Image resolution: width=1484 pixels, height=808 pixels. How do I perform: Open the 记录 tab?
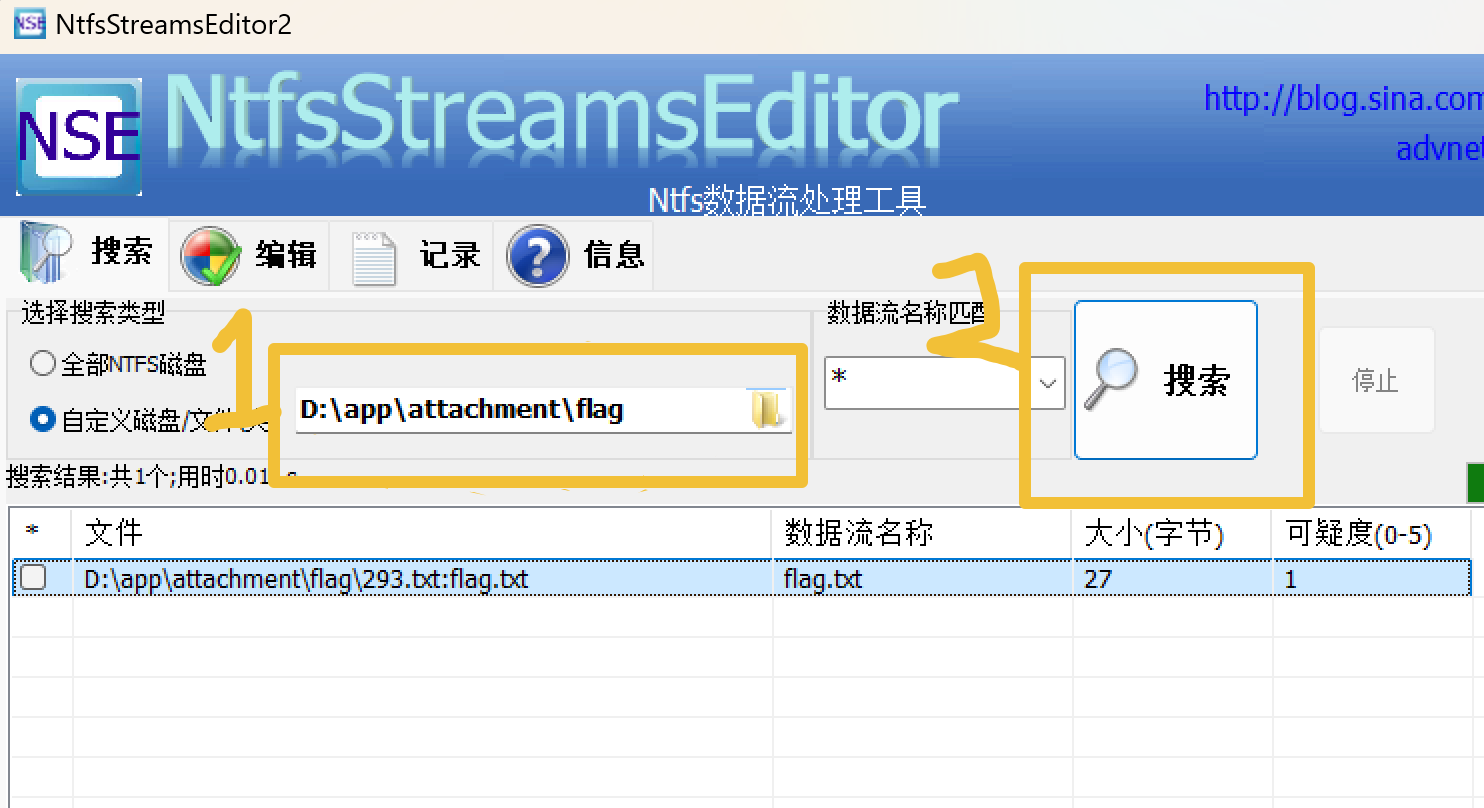coord(414,256)
